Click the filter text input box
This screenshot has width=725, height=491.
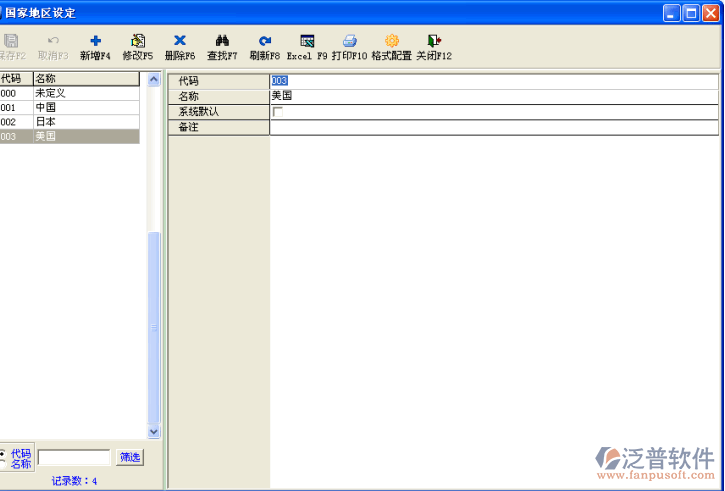[74, 457]
